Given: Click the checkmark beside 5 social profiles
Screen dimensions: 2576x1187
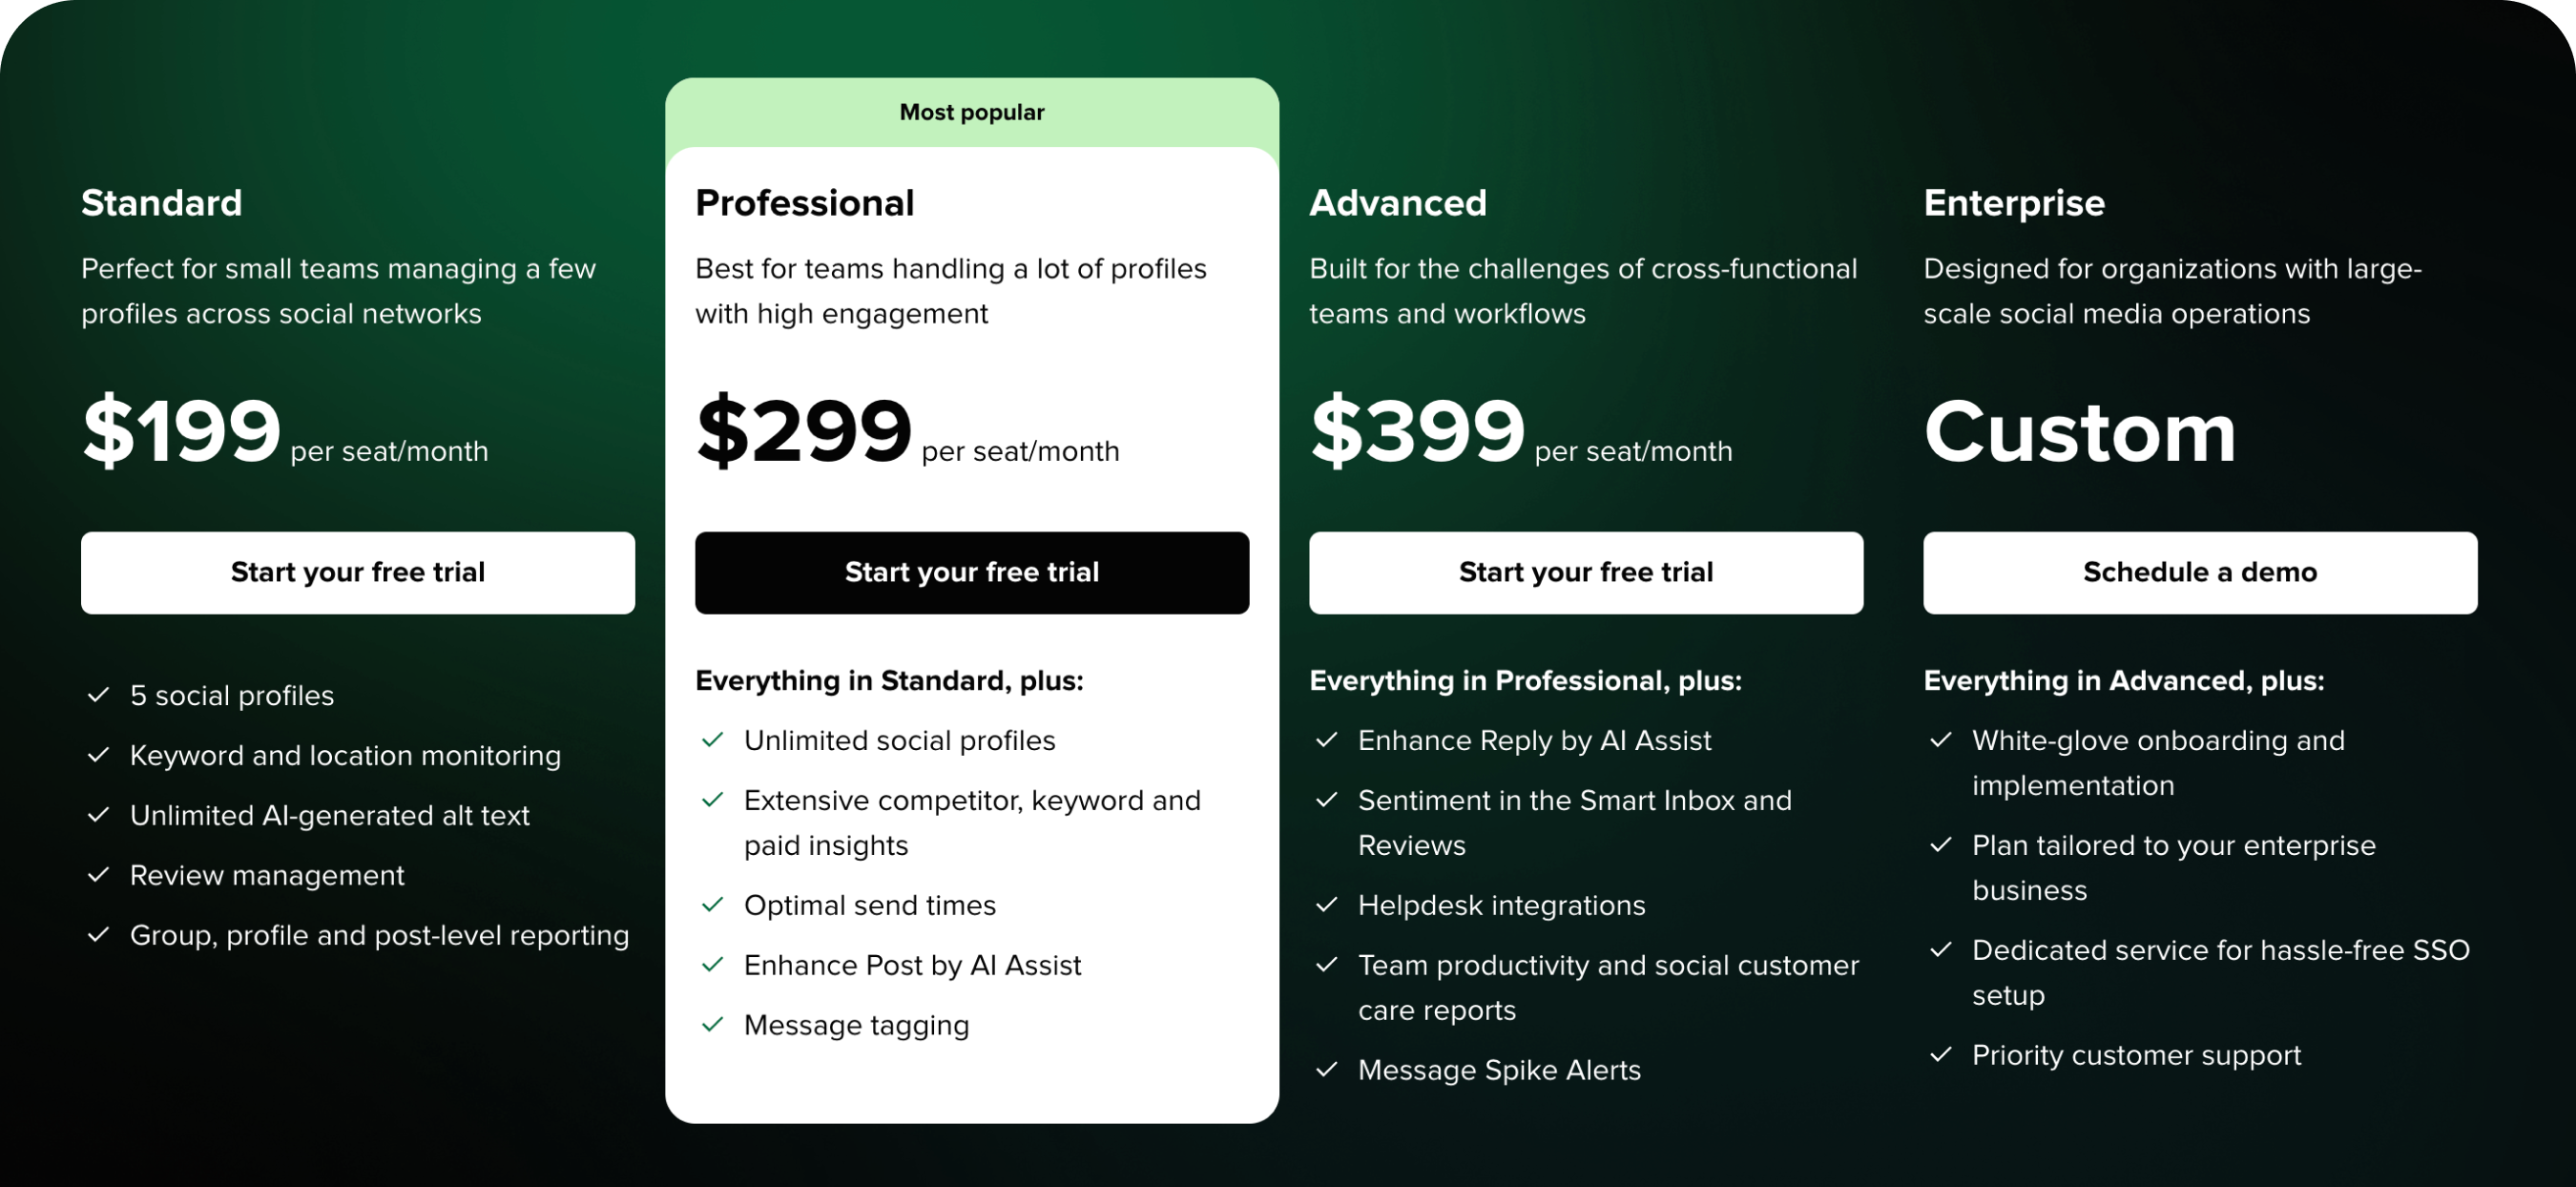Looking at the screenshot, I should 98,694.
